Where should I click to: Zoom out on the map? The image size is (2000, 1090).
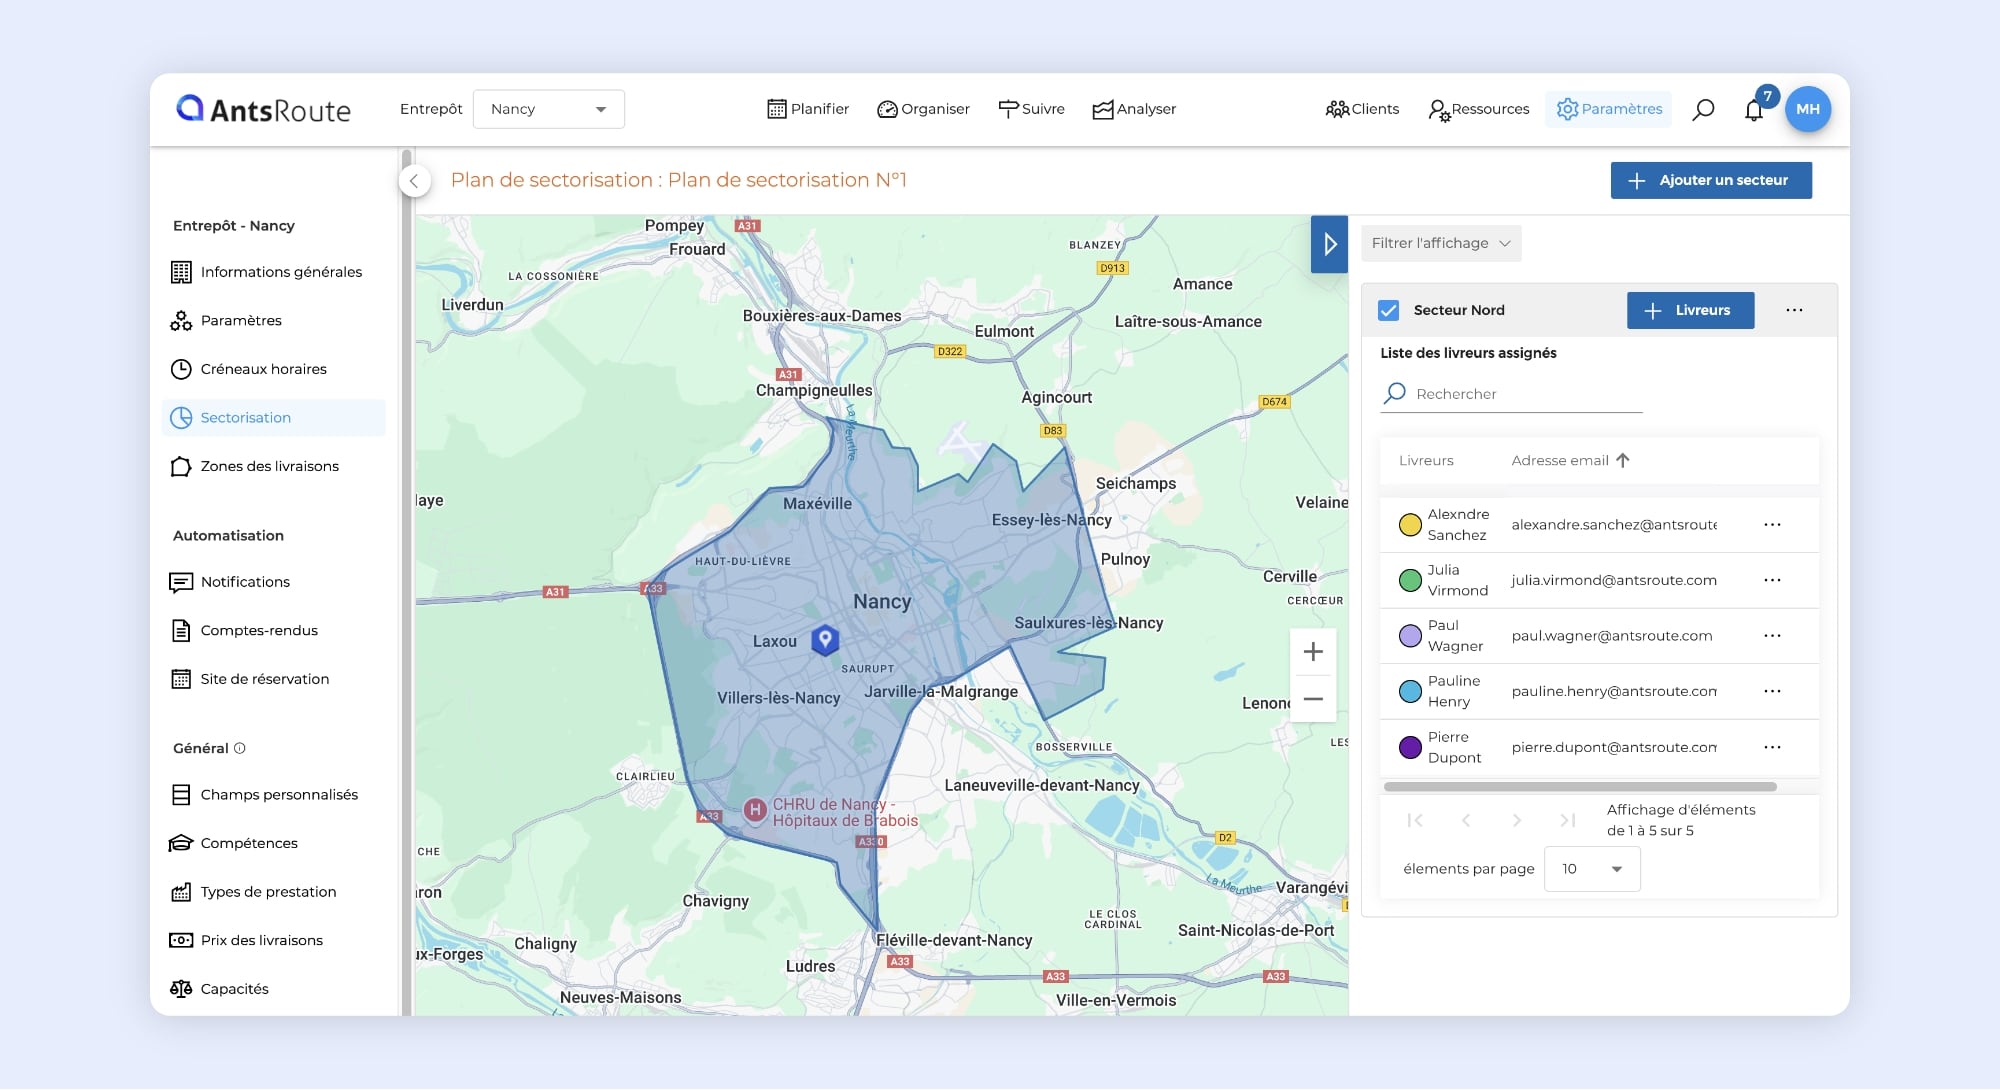[1313, 699]
